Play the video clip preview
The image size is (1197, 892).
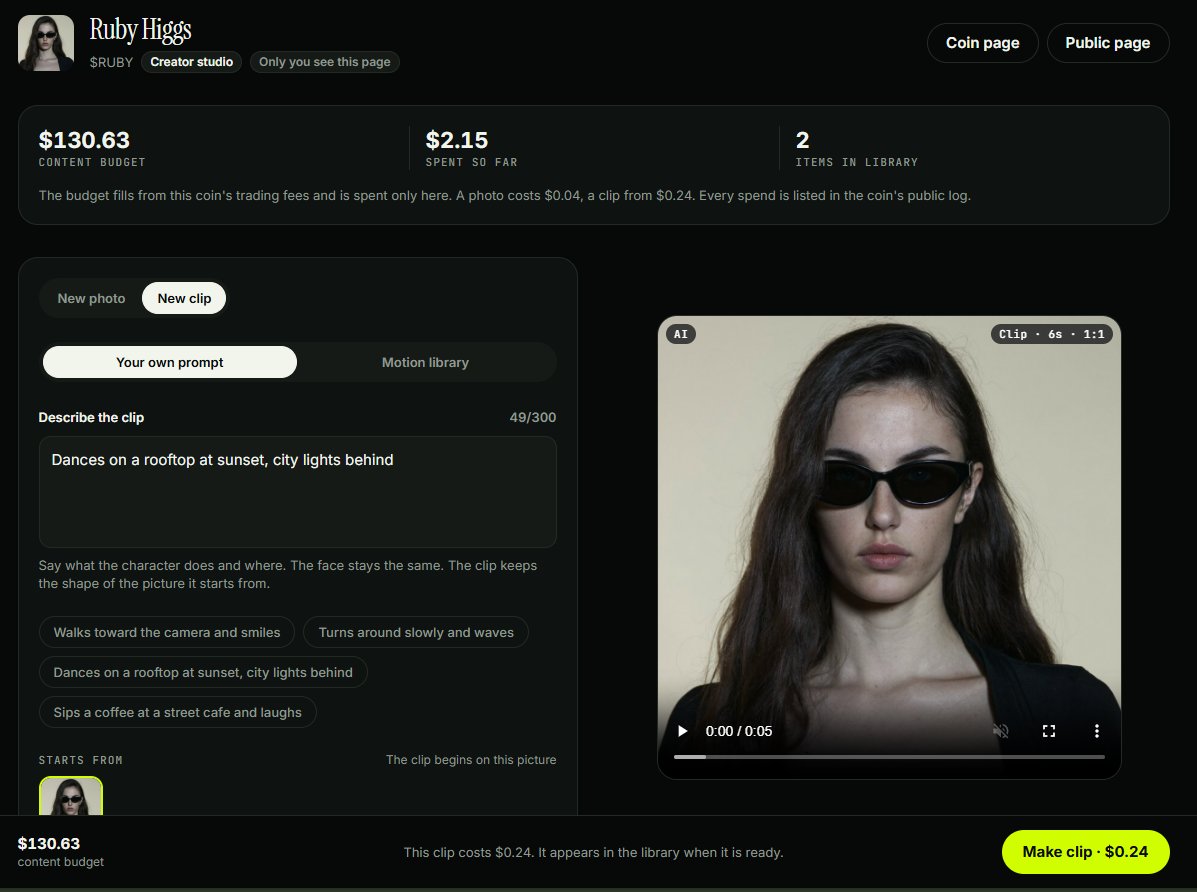(x=682, y=731)
